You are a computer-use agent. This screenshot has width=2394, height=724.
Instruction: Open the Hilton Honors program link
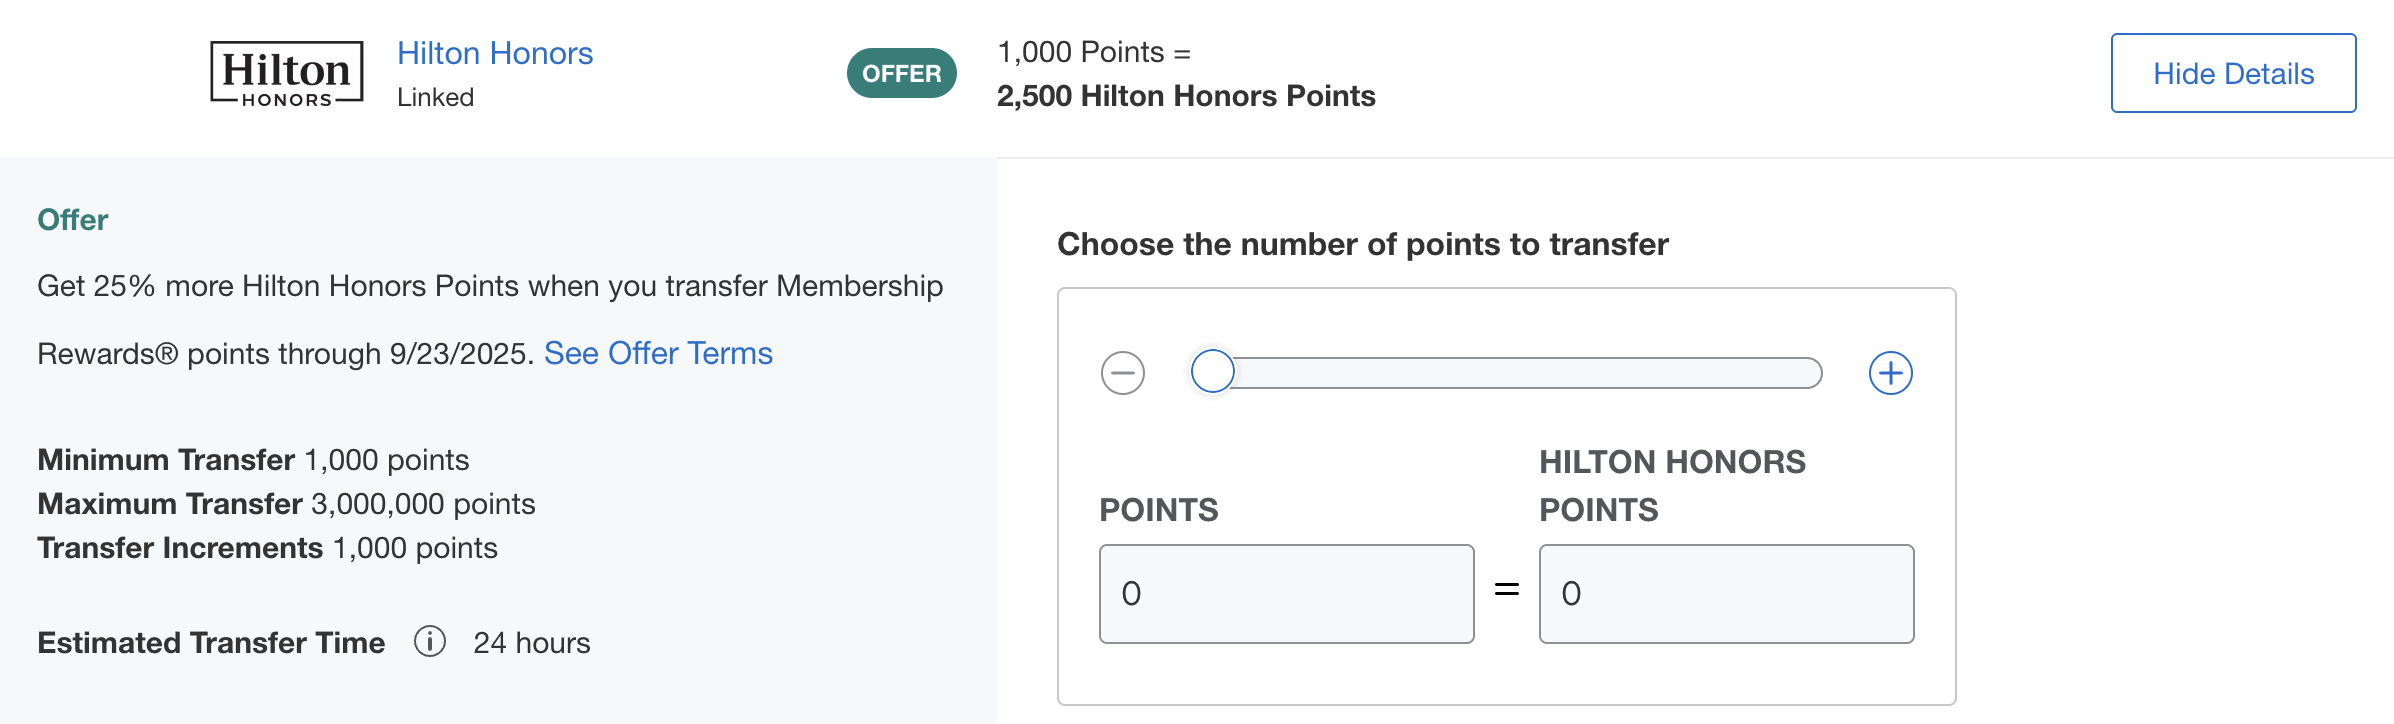pos(495,53)
